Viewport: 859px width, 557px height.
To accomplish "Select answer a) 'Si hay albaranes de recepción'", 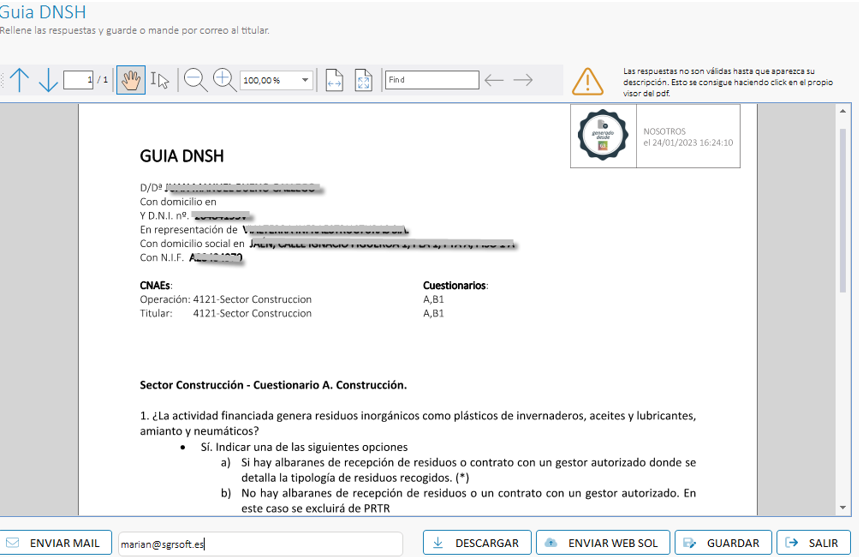I will (x=468, y=470).
